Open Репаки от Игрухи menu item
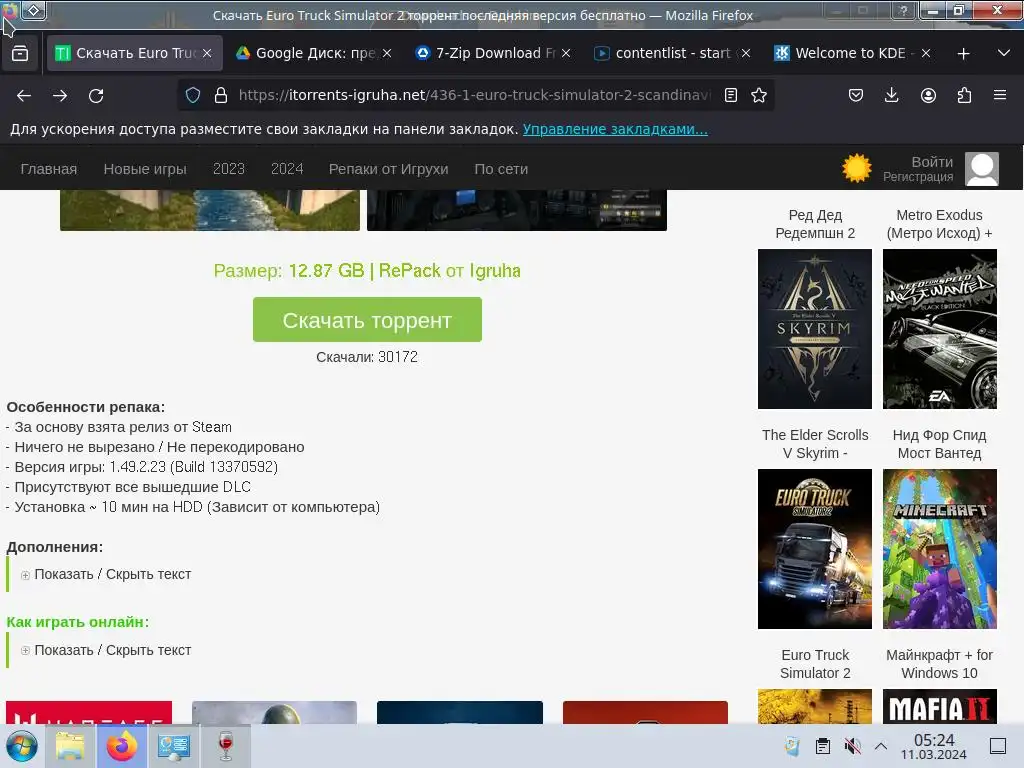The height and width of the screenshot is (768, 1024). [x=389, y=169]
